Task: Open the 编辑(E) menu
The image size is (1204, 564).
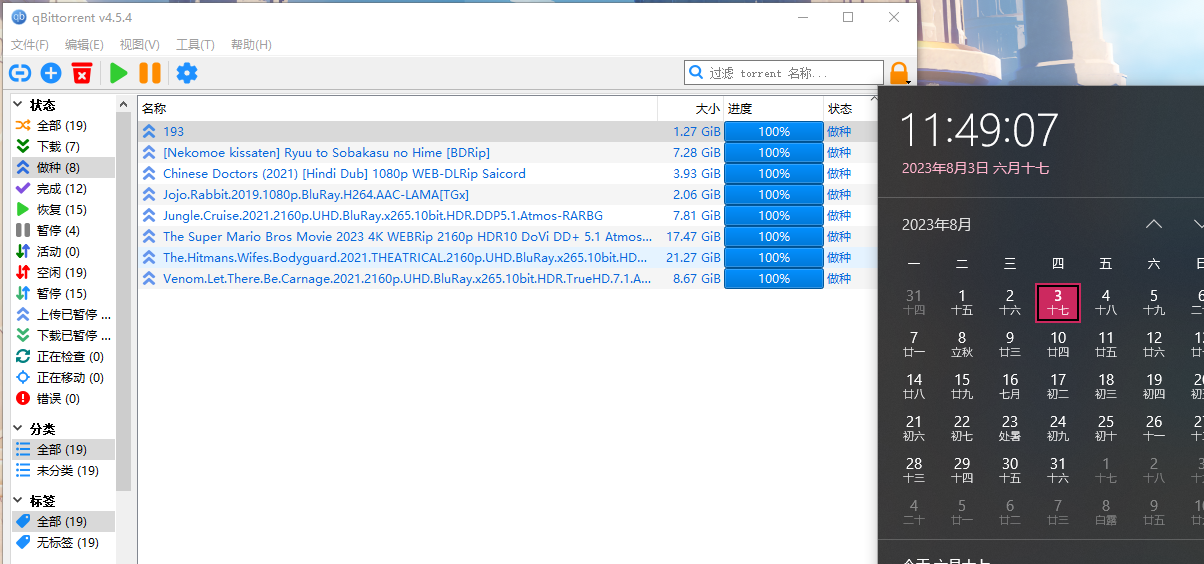Action: click(x=84, y=45)
